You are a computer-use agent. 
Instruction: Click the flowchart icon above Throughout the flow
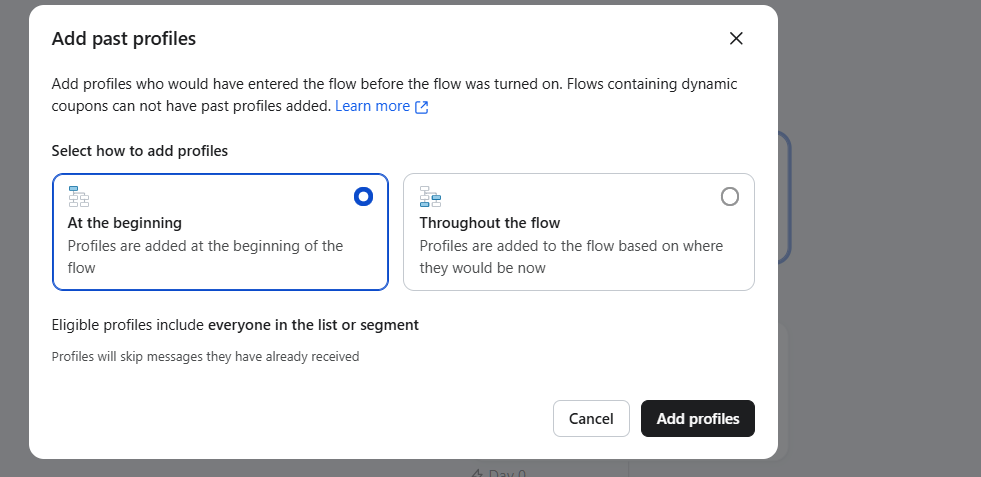click(x=431, y=196)
